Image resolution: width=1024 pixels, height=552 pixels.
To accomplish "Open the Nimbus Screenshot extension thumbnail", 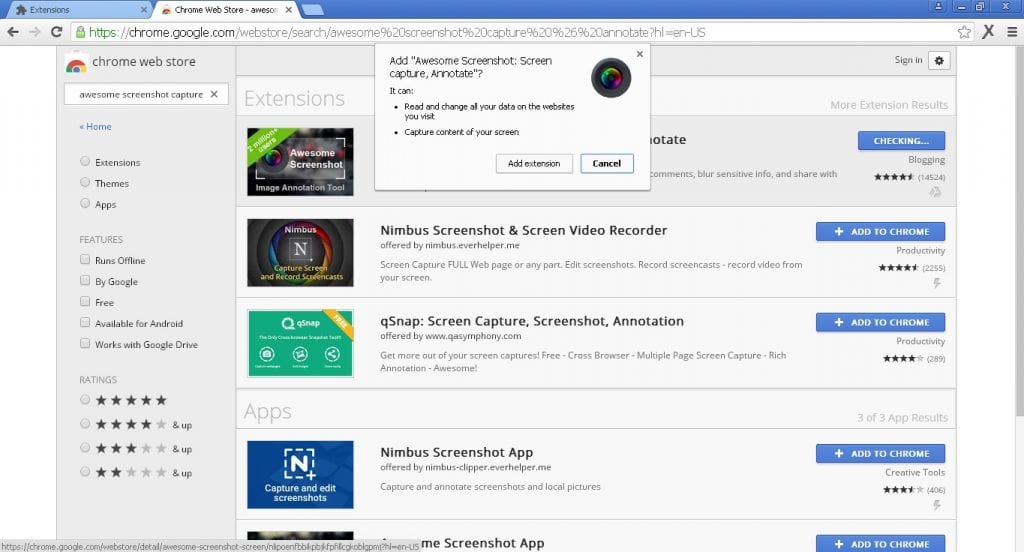I will (x=300, y=252).
